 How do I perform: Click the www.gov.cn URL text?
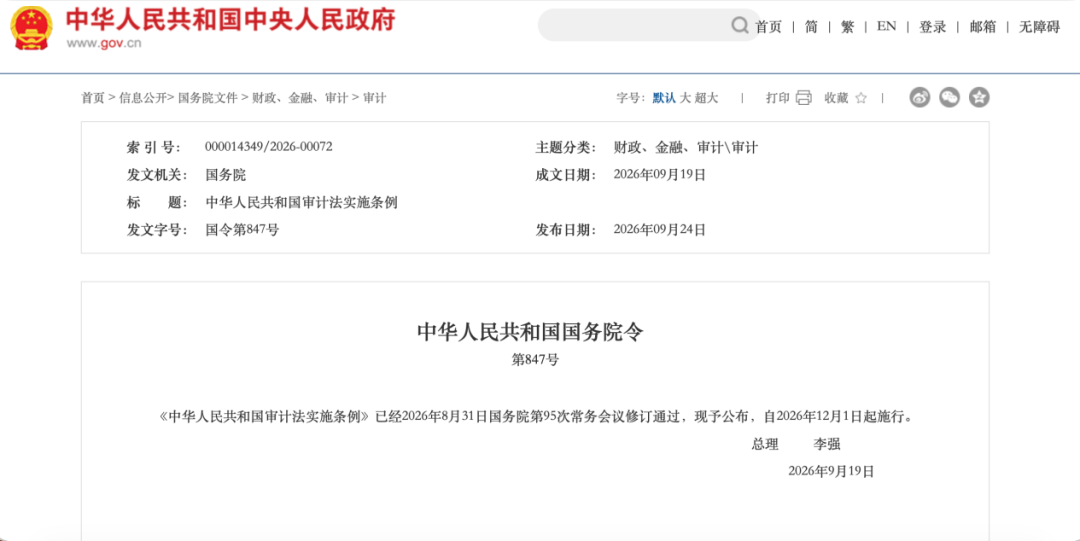(104, 43)
